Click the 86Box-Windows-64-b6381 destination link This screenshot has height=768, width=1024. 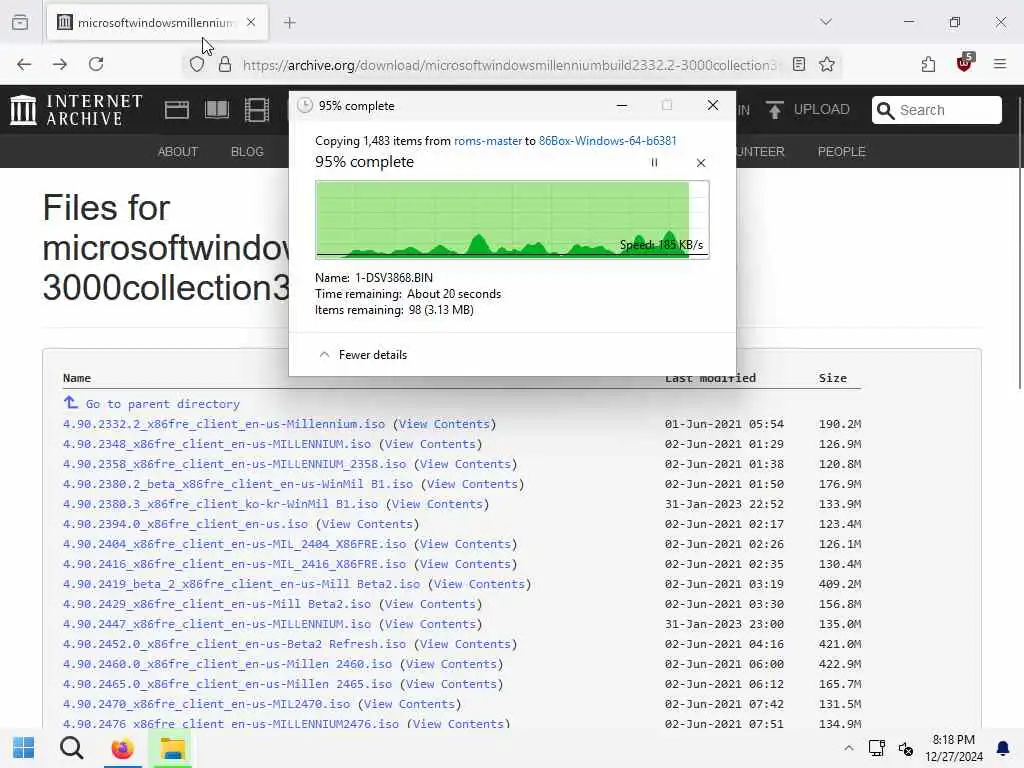(x=607, y=141)
